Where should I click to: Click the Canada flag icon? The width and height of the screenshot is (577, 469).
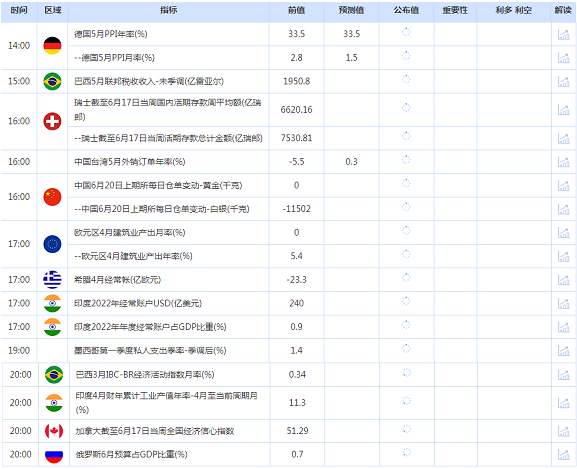[54, 431]
